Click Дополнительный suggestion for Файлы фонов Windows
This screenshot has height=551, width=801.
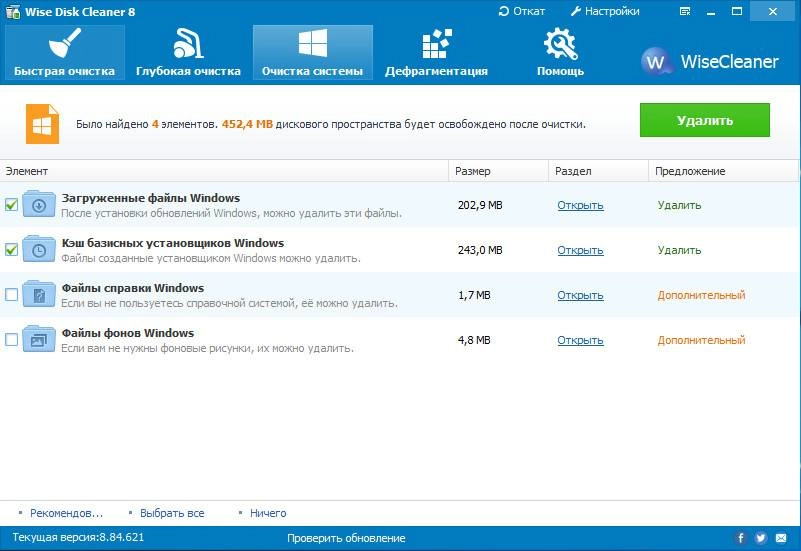(x=701, y=340)
